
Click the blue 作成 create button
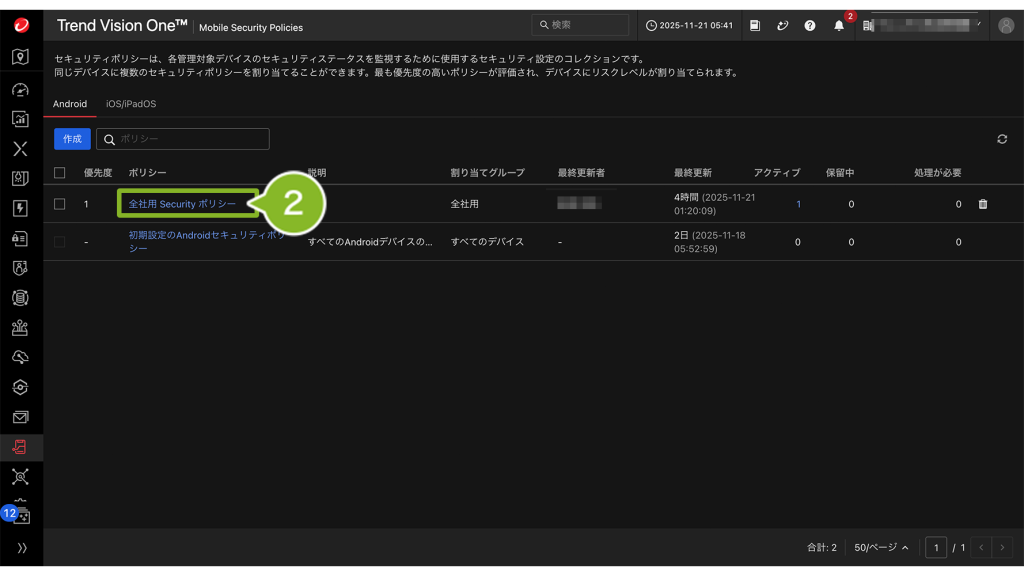click(x=72, y=139)
